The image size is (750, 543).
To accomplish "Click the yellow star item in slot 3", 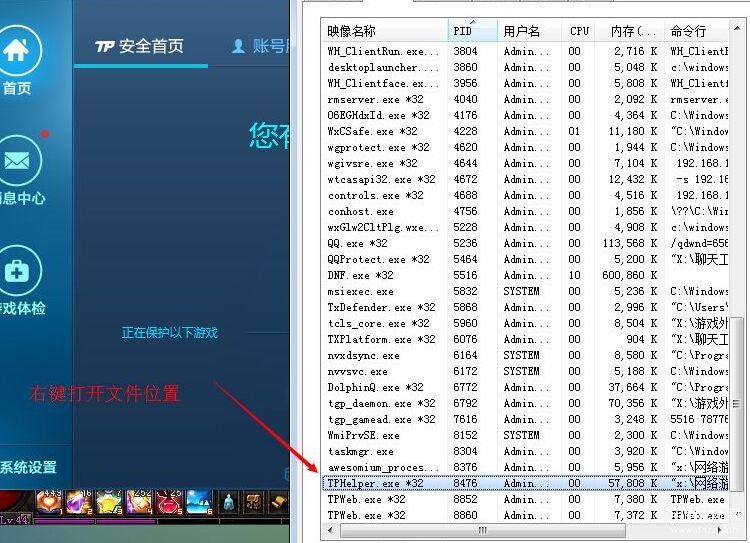I will pyautogui.click(x=108, y=503).
